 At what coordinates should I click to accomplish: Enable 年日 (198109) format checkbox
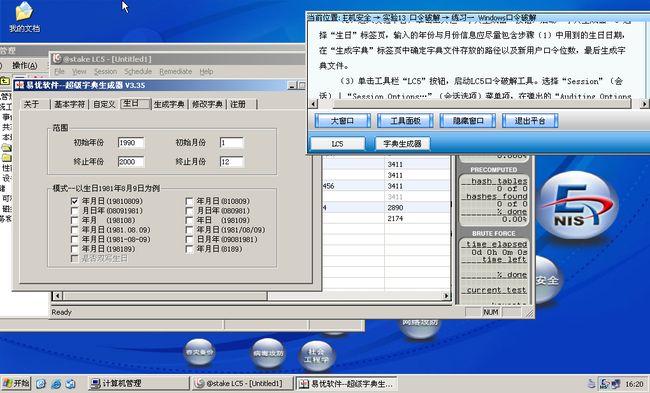(x=189, y=220)
